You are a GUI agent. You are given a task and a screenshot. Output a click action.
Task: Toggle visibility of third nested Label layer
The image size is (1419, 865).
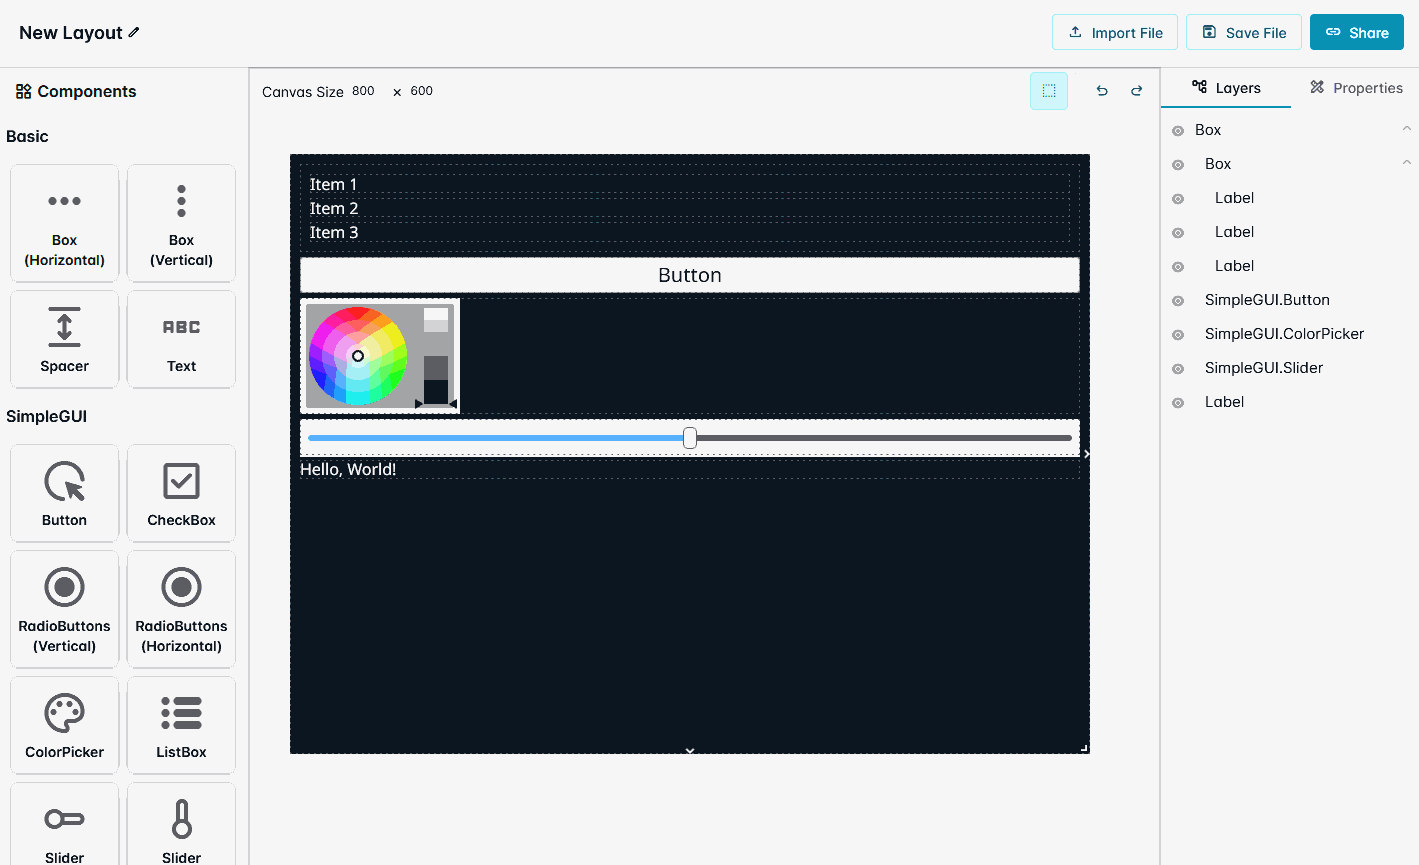point(1178,267)
